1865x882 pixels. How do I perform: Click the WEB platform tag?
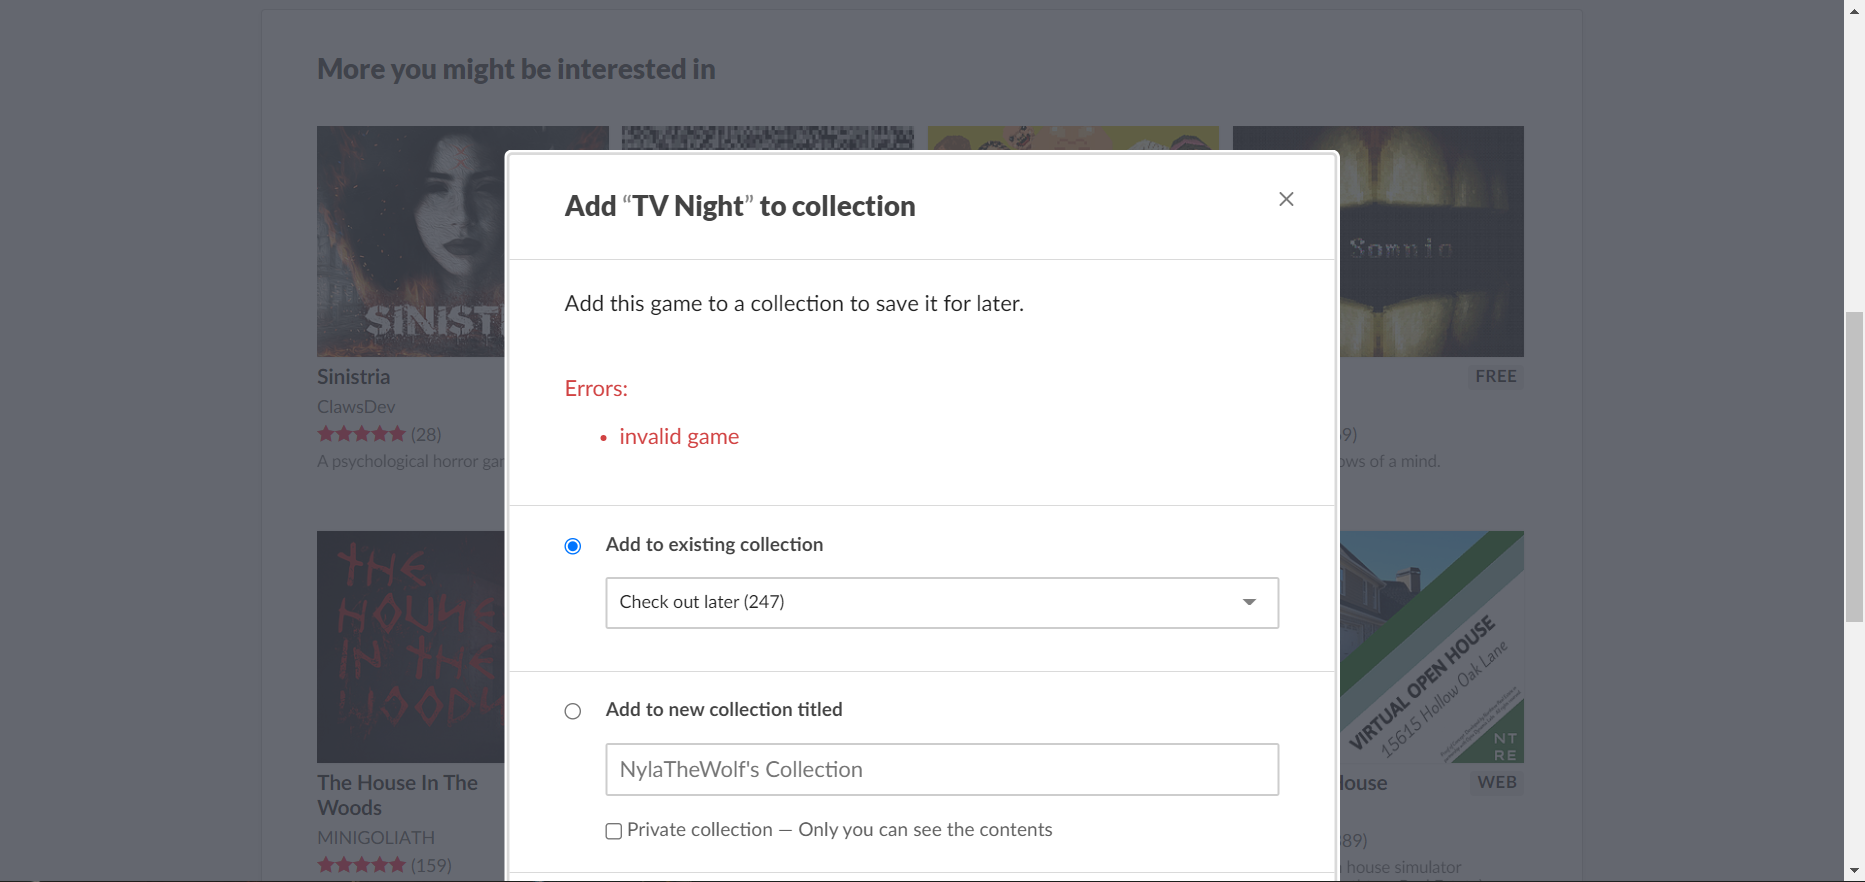pos(1497,783)
